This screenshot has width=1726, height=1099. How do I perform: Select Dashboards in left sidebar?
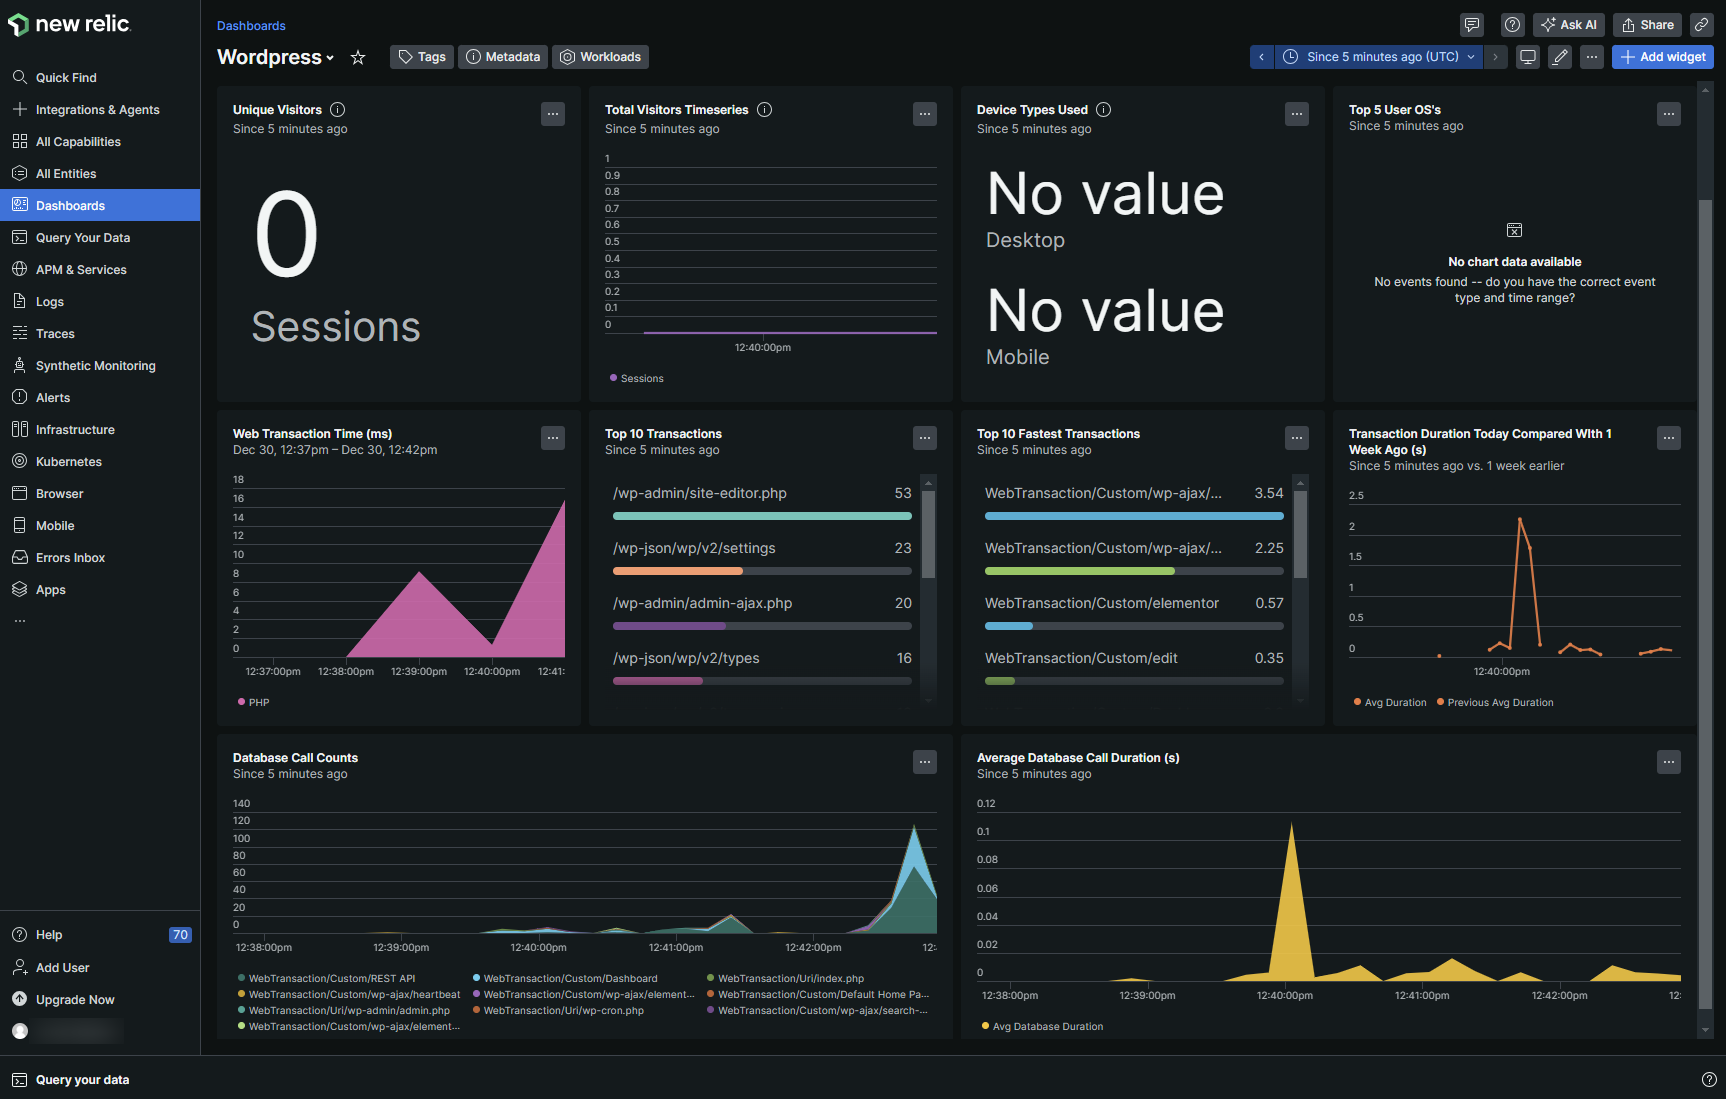click(x=70, y=205)
